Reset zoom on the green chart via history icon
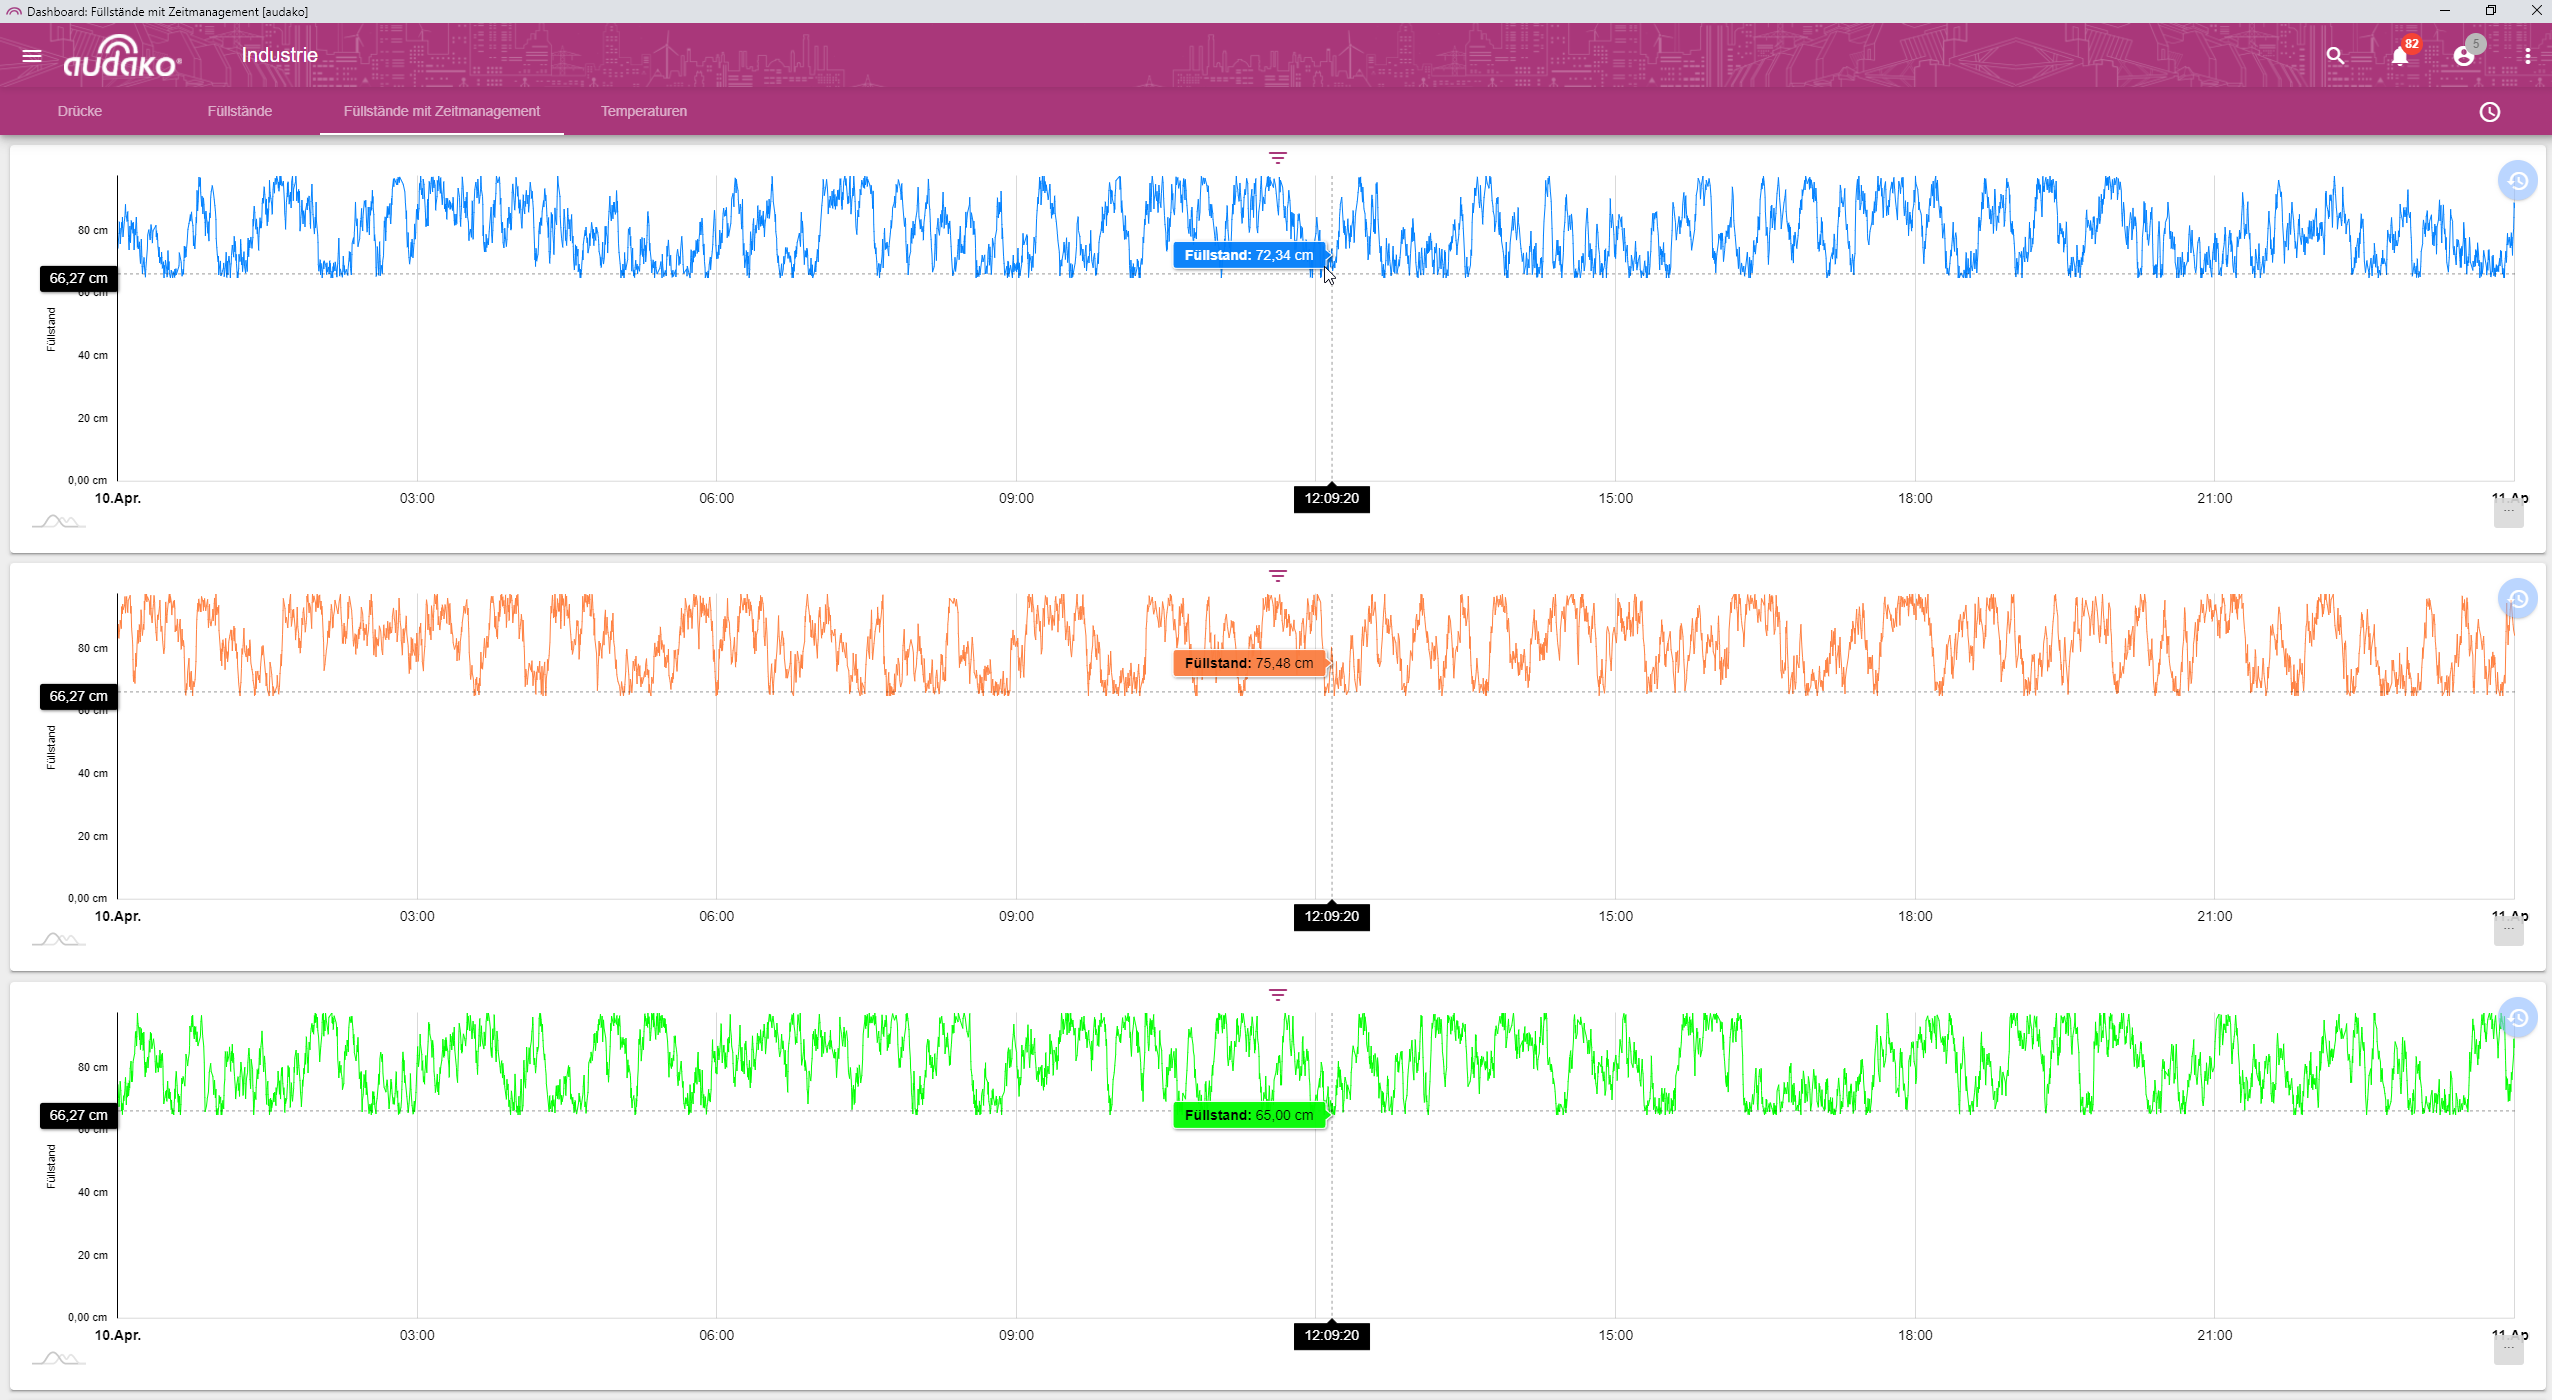The height and width of the screenshot is (1400, 2552). (2518, 1017)
